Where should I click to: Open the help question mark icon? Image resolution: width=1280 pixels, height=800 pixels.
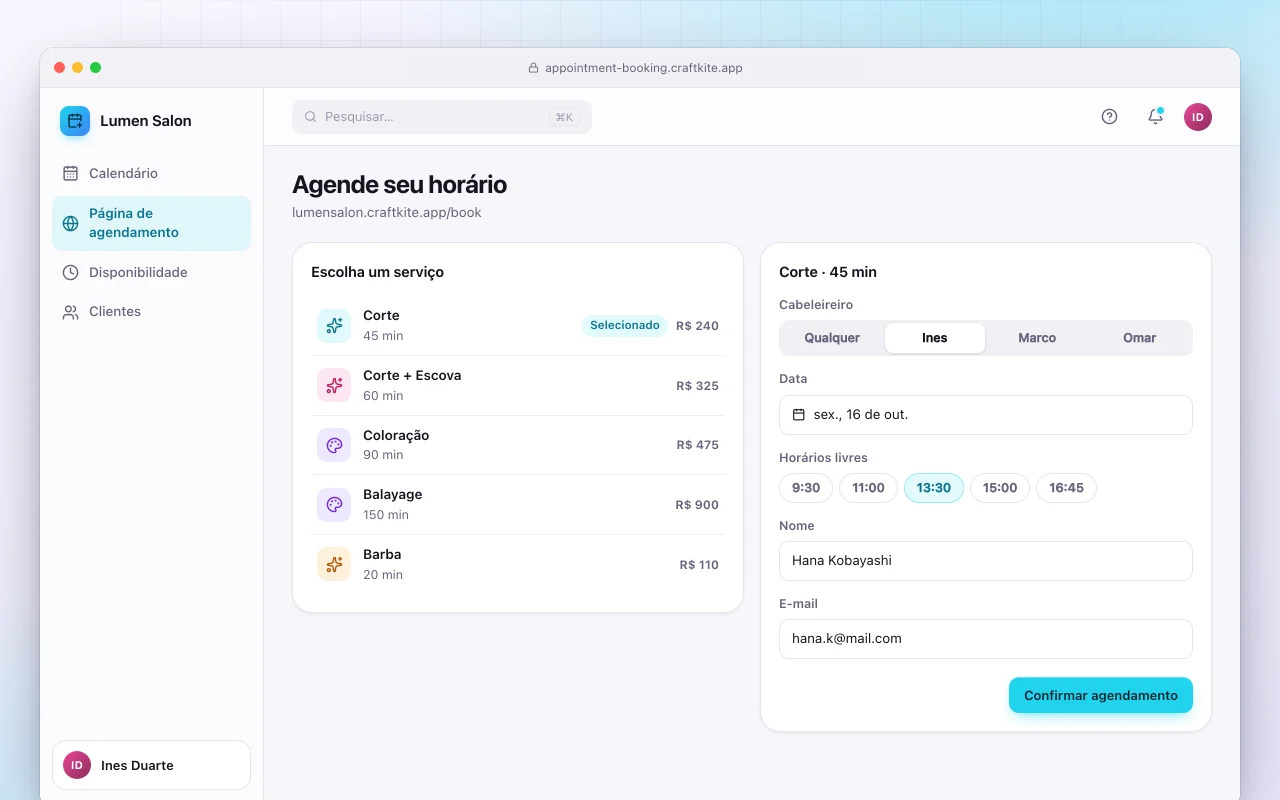[1109, 117]
